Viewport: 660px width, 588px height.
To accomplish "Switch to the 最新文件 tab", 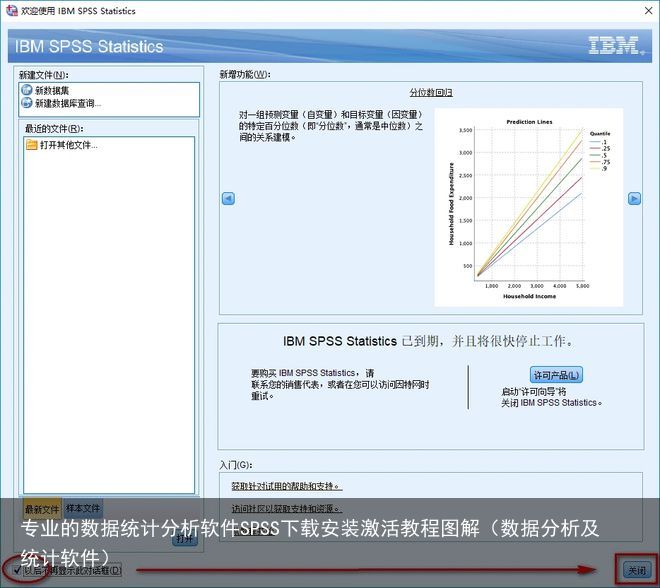I will click(42, 509).
